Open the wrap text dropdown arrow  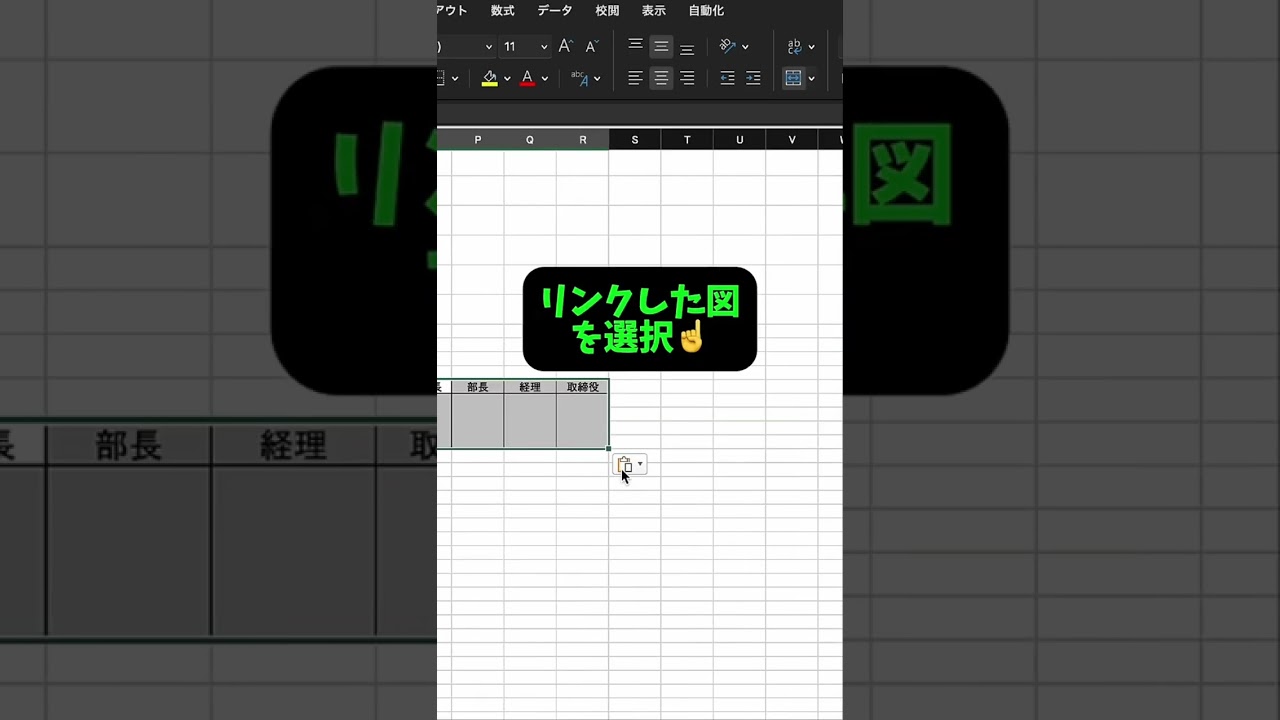pos(811,47)
